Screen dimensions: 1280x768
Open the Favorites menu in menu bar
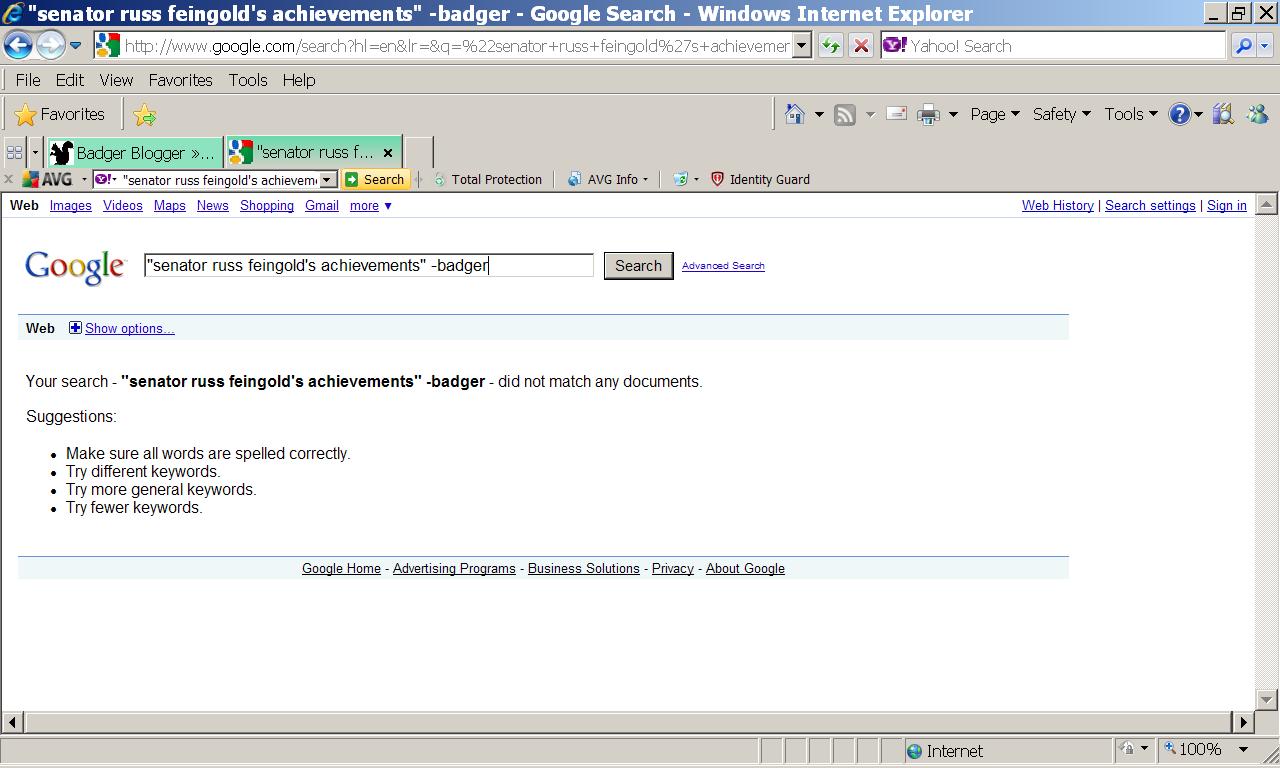pyautogui.click(x=180, y=80)
